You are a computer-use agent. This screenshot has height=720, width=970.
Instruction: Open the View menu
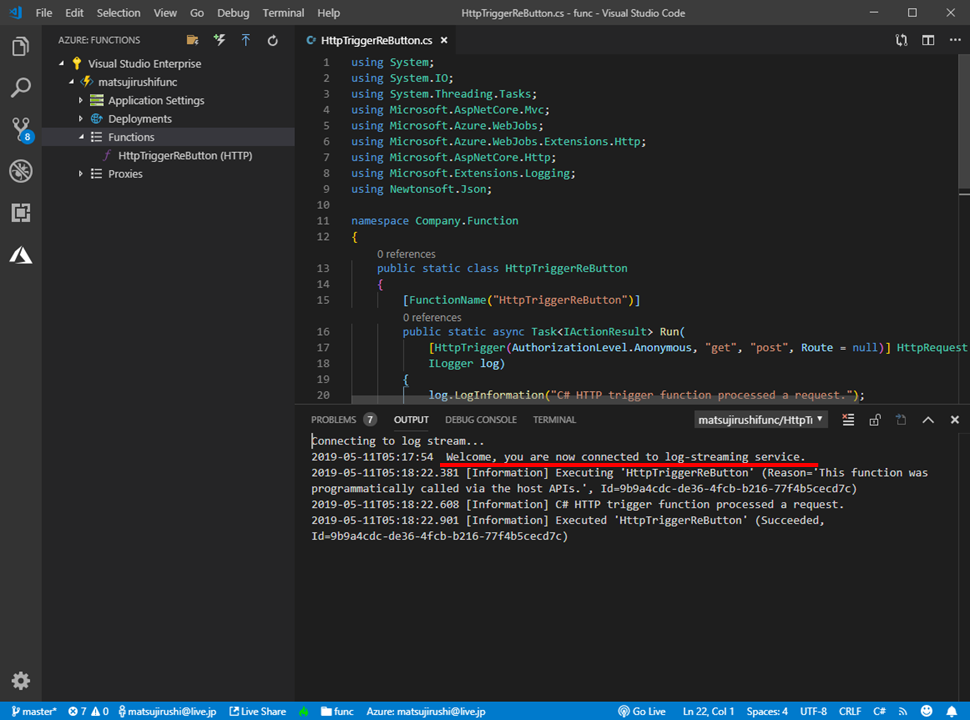(165, 13)
